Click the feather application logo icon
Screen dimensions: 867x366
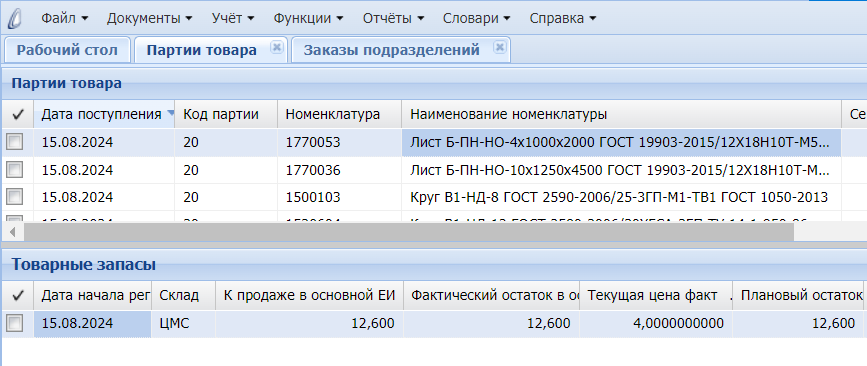[x=15, y=19]
